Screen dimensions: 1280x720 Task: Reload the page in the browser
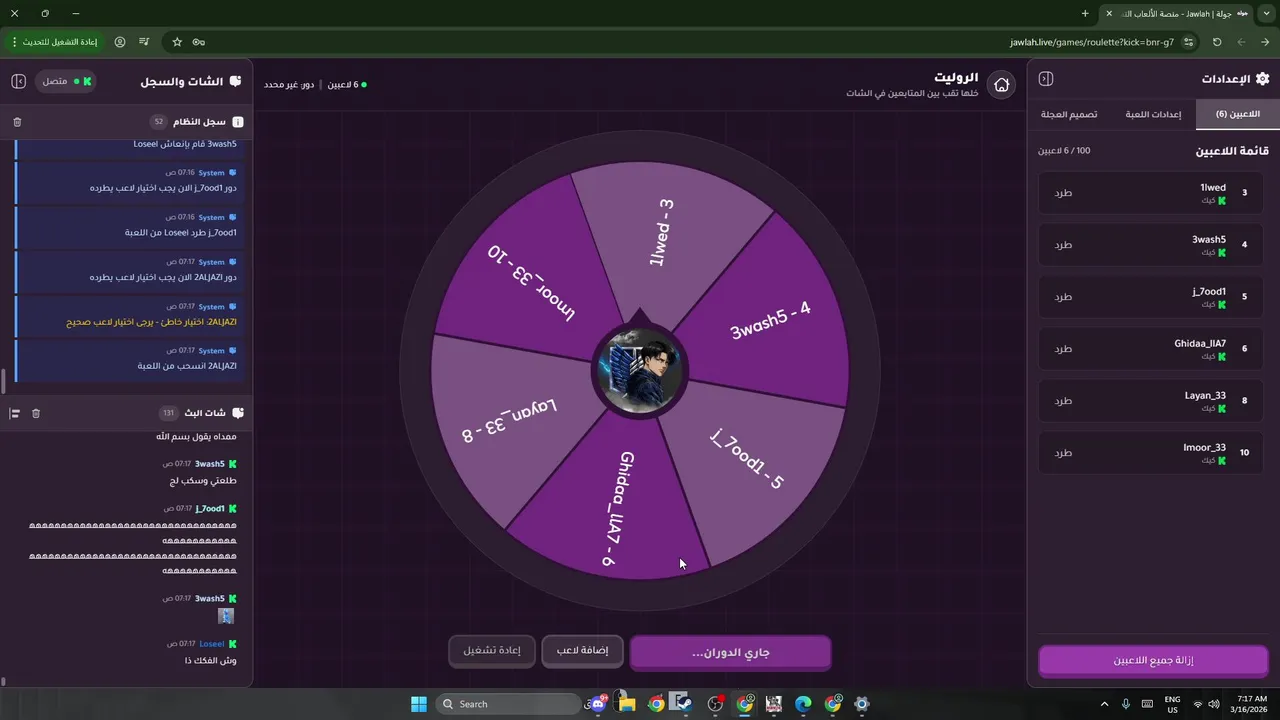(x=1217, y=42)
